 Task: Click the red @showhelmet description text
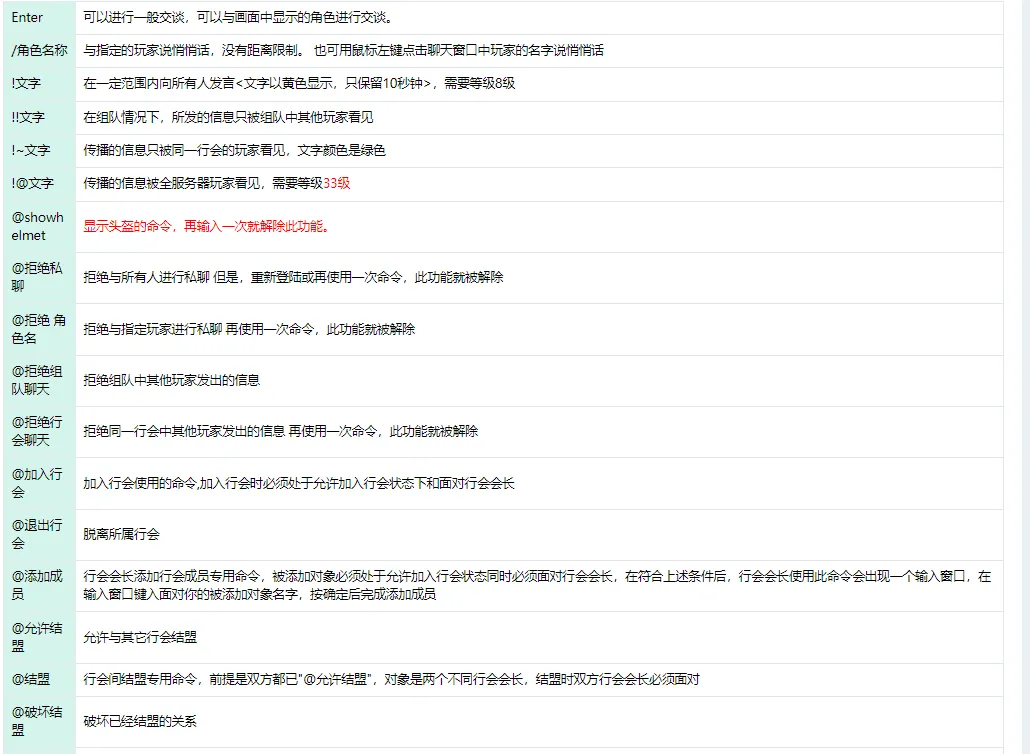[208, 226]
